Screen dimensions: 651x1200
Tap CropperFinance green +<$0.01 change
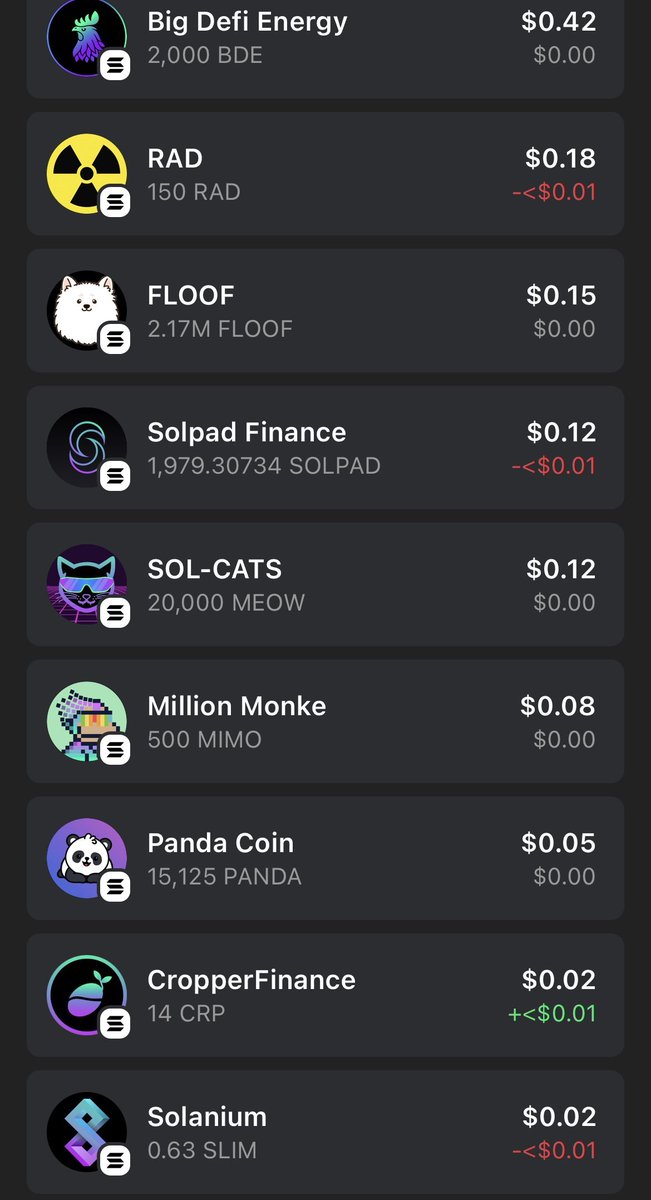point(553,1013)
